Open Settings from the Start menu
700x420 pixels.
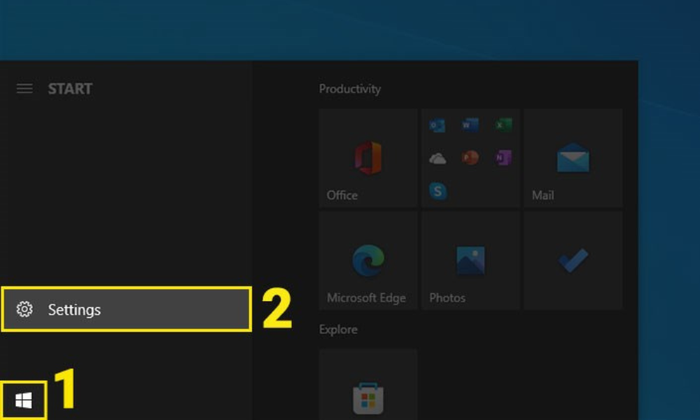pyautogui.click(x=125, y=310)
